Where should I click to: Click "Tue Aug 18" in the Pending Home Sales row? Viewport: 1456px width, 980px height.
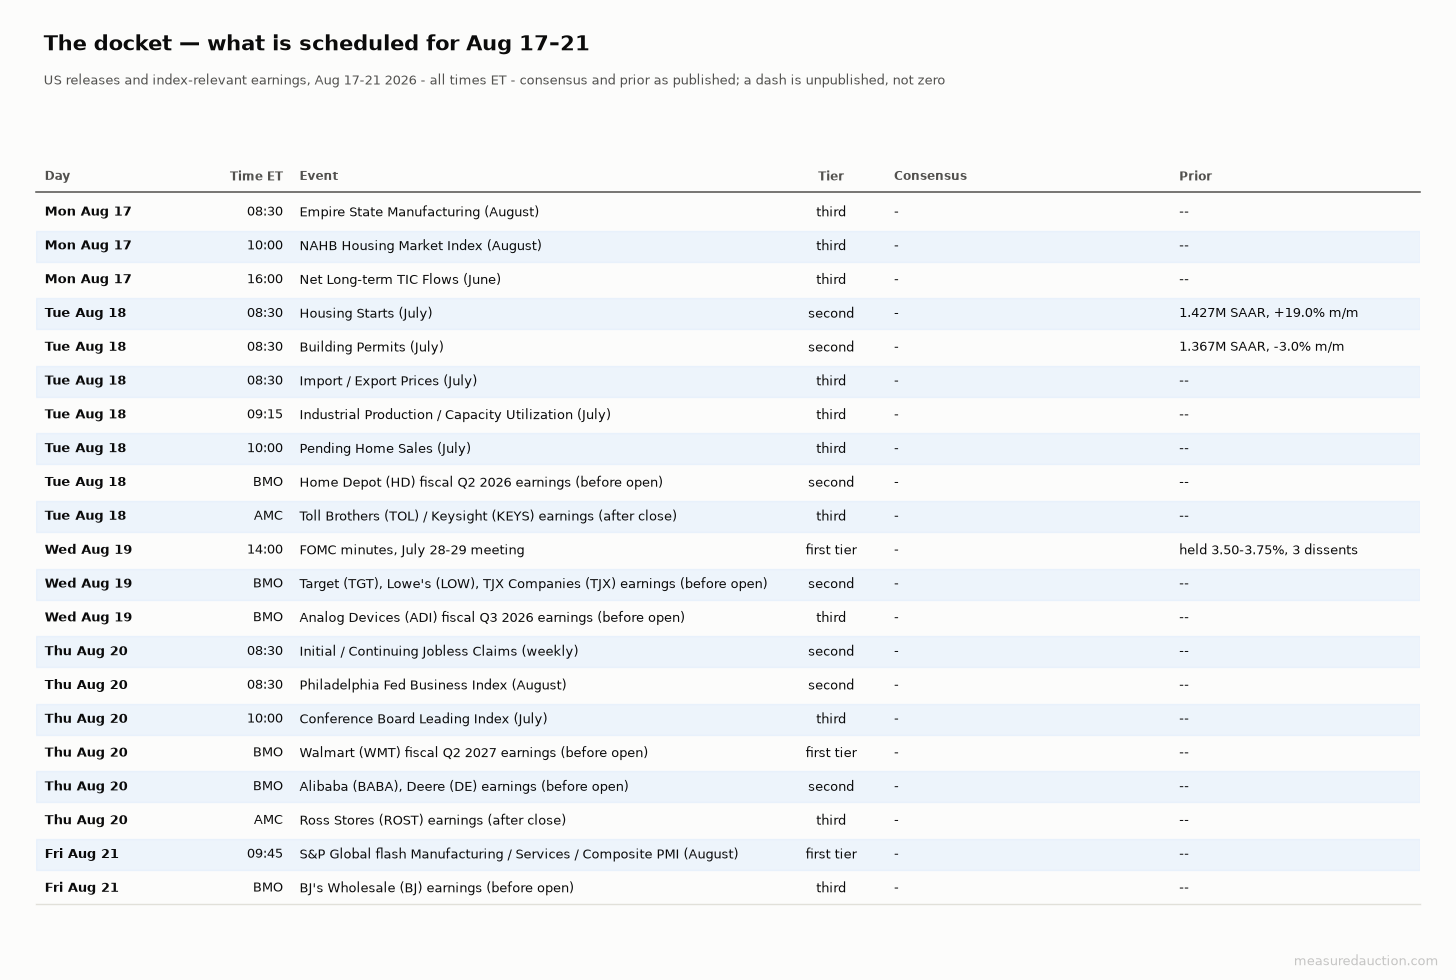point(86,449)
